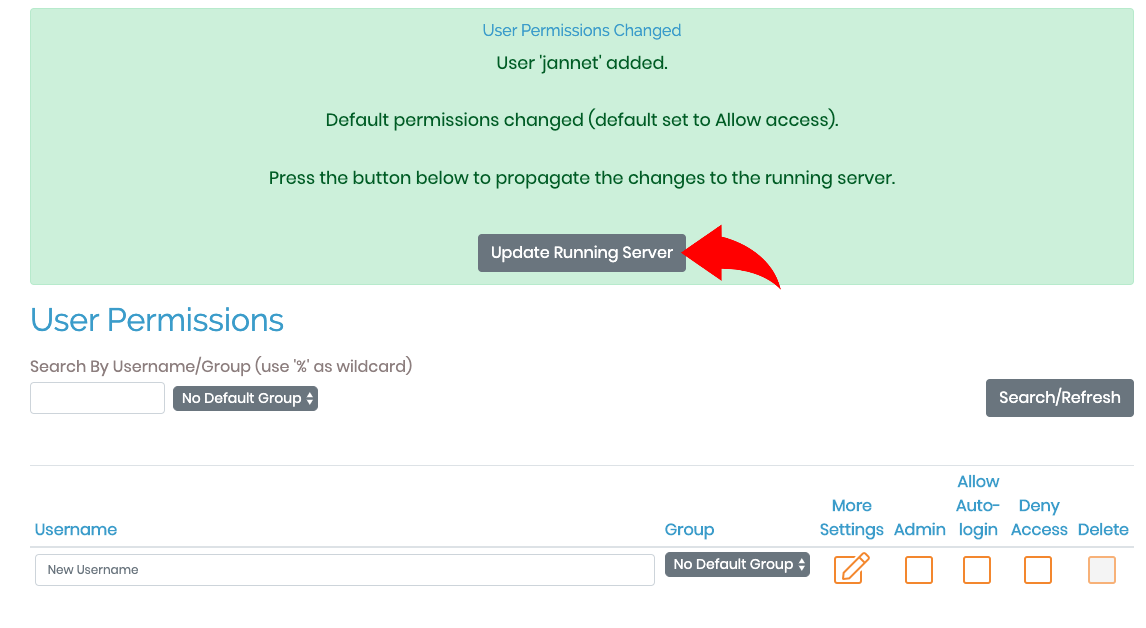Viewport: 1146px width, 628px height.
Task: Open More Settings pencil edit icon
Action: click(x=851, y=569)
